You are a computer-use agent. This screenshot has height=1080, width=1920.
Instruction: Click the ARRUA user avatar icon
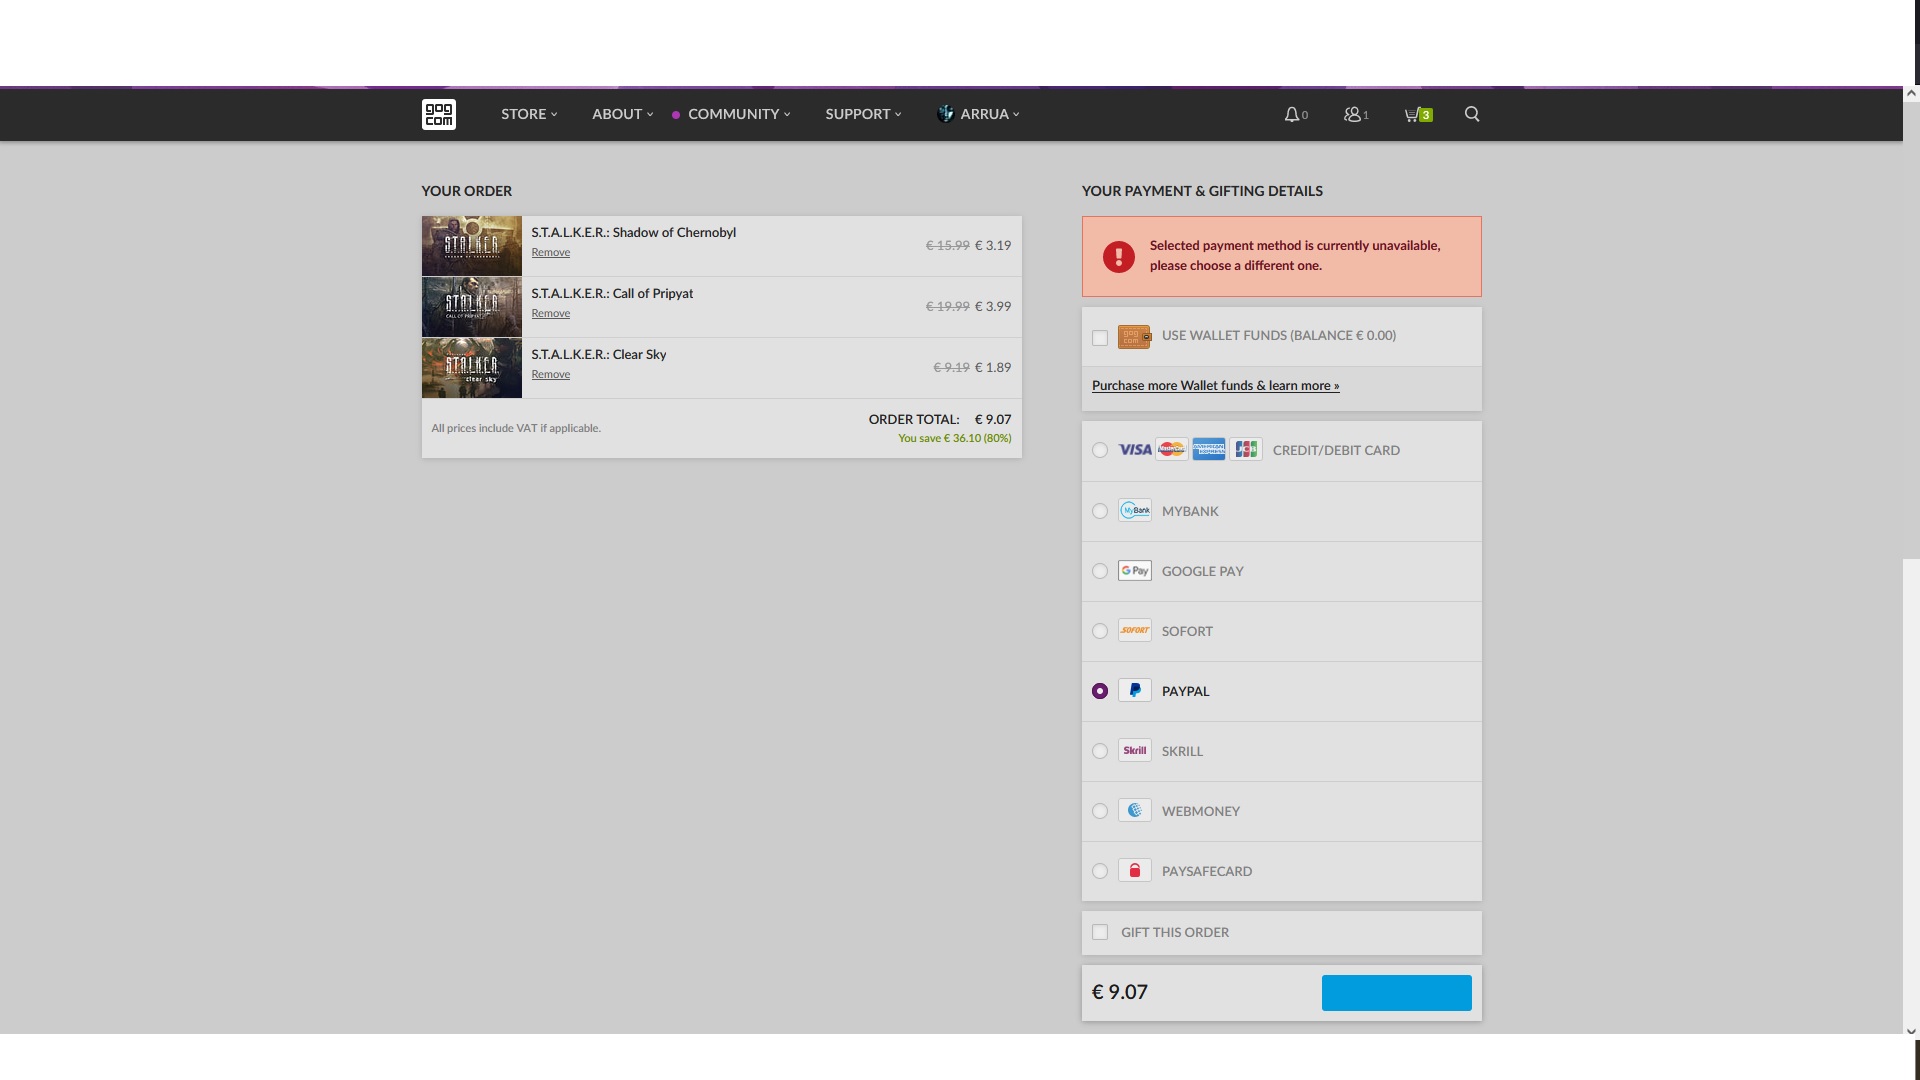pos(945,114)
